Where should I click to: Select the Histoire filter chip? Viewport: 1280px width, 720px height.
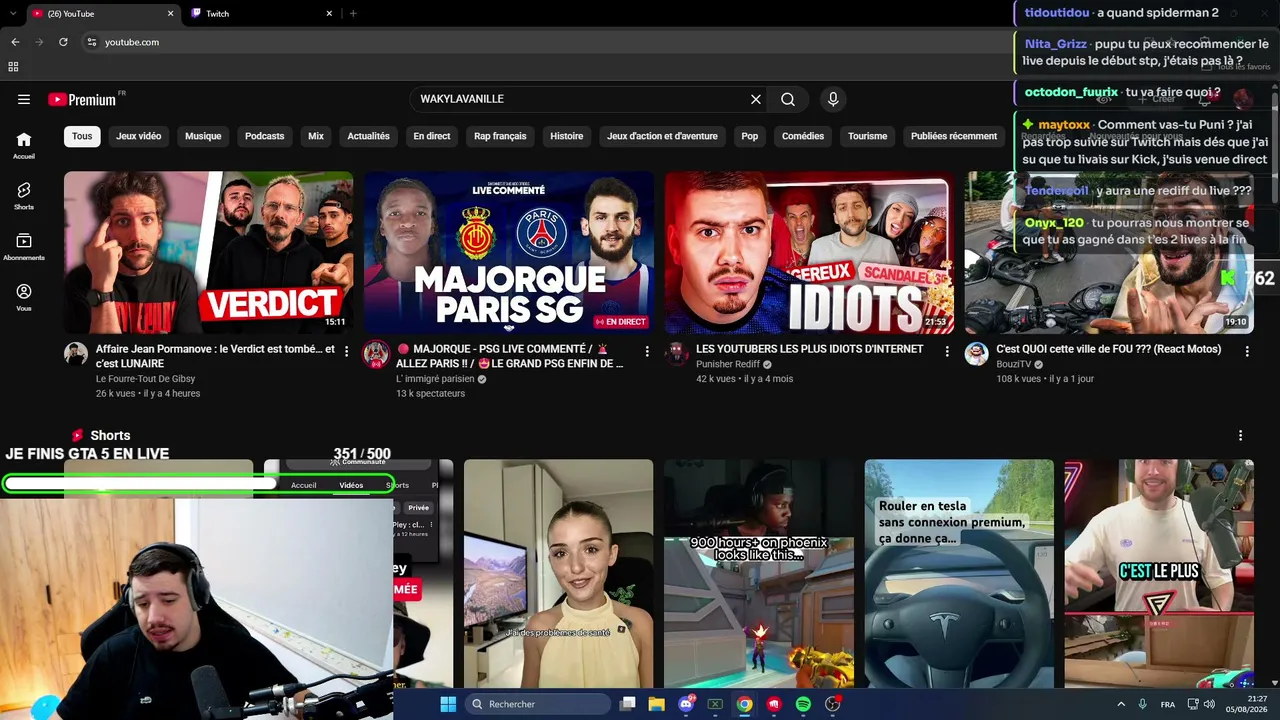coord(567,136)
